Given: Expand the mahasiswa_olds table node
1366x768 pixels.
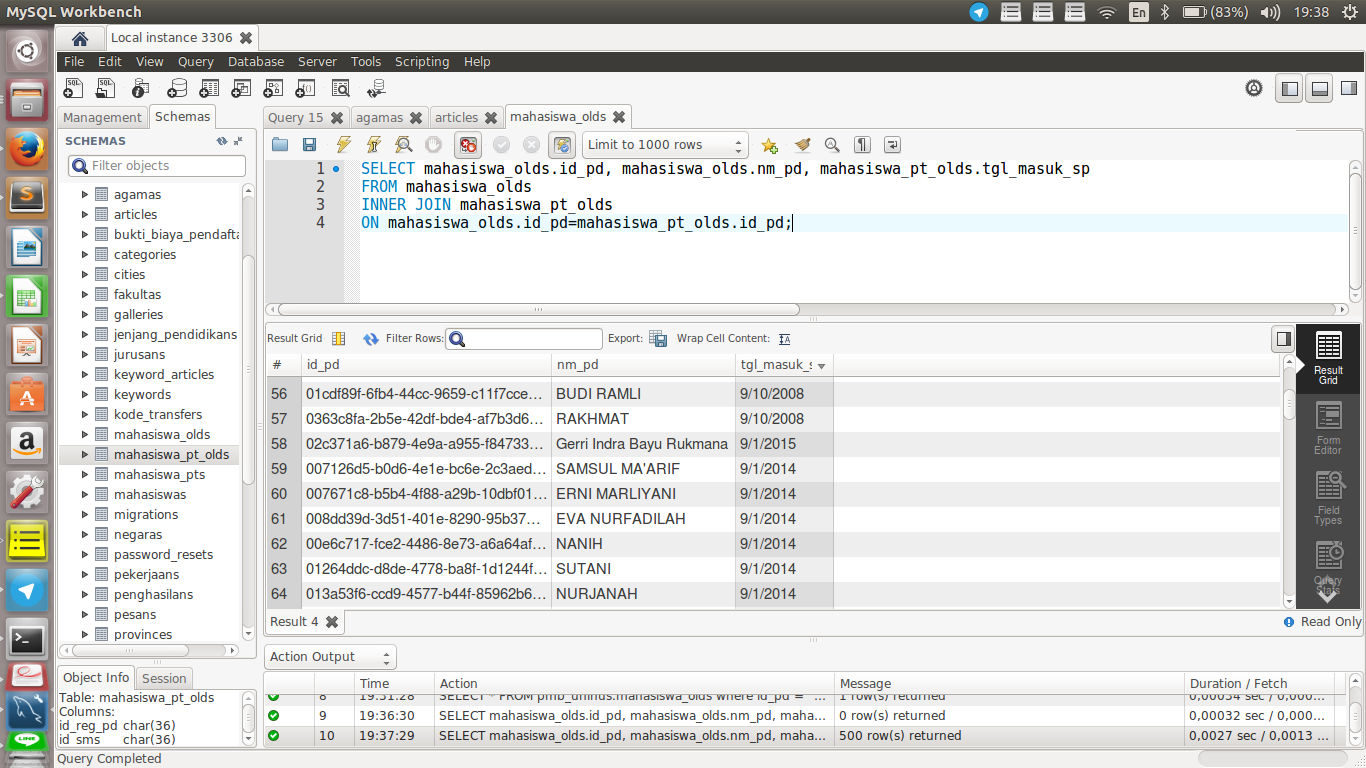Looking at the screenshot, I should [84, 435].
